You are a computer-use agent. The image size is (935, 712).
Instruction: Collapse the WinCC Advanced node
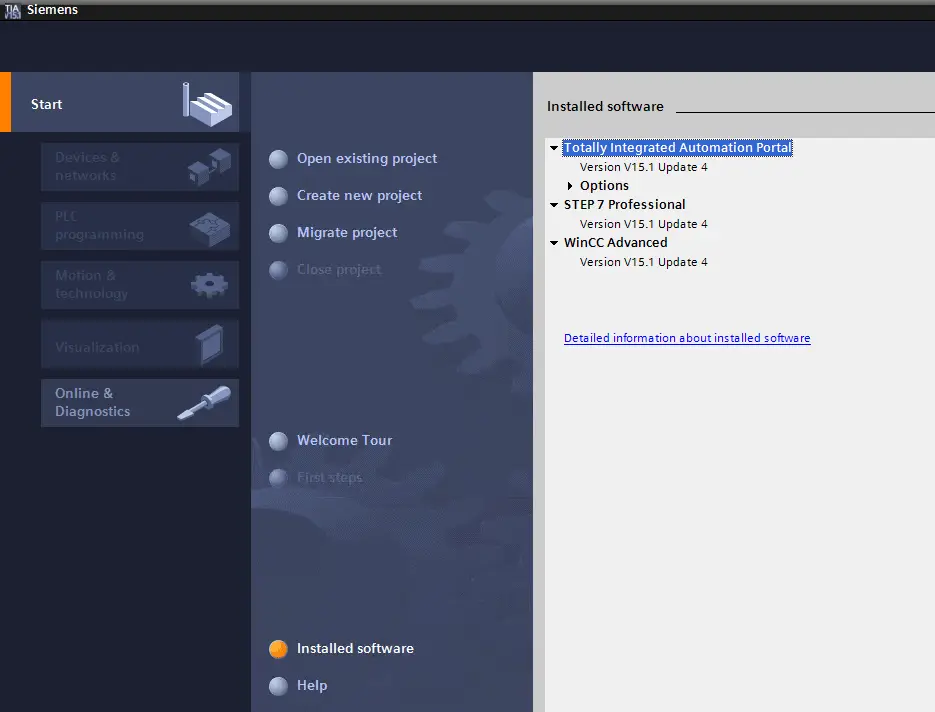point(554,243)
